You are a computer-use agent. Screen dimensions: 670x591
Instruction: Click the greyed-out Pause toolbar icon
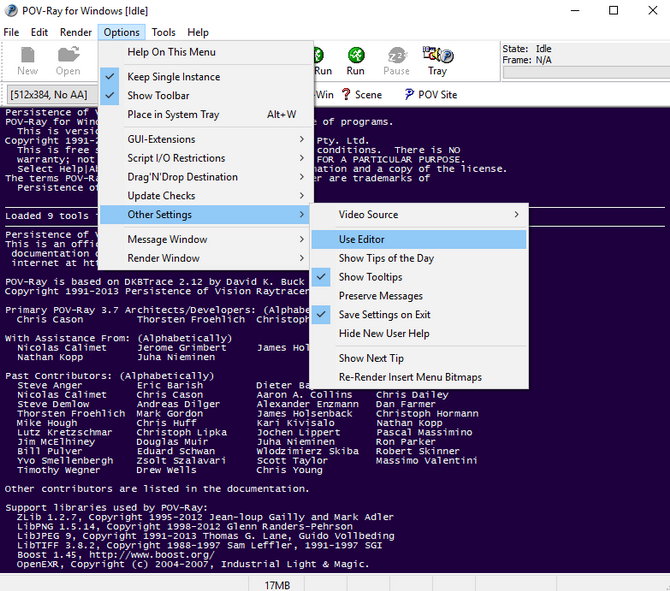coord(397,56)
